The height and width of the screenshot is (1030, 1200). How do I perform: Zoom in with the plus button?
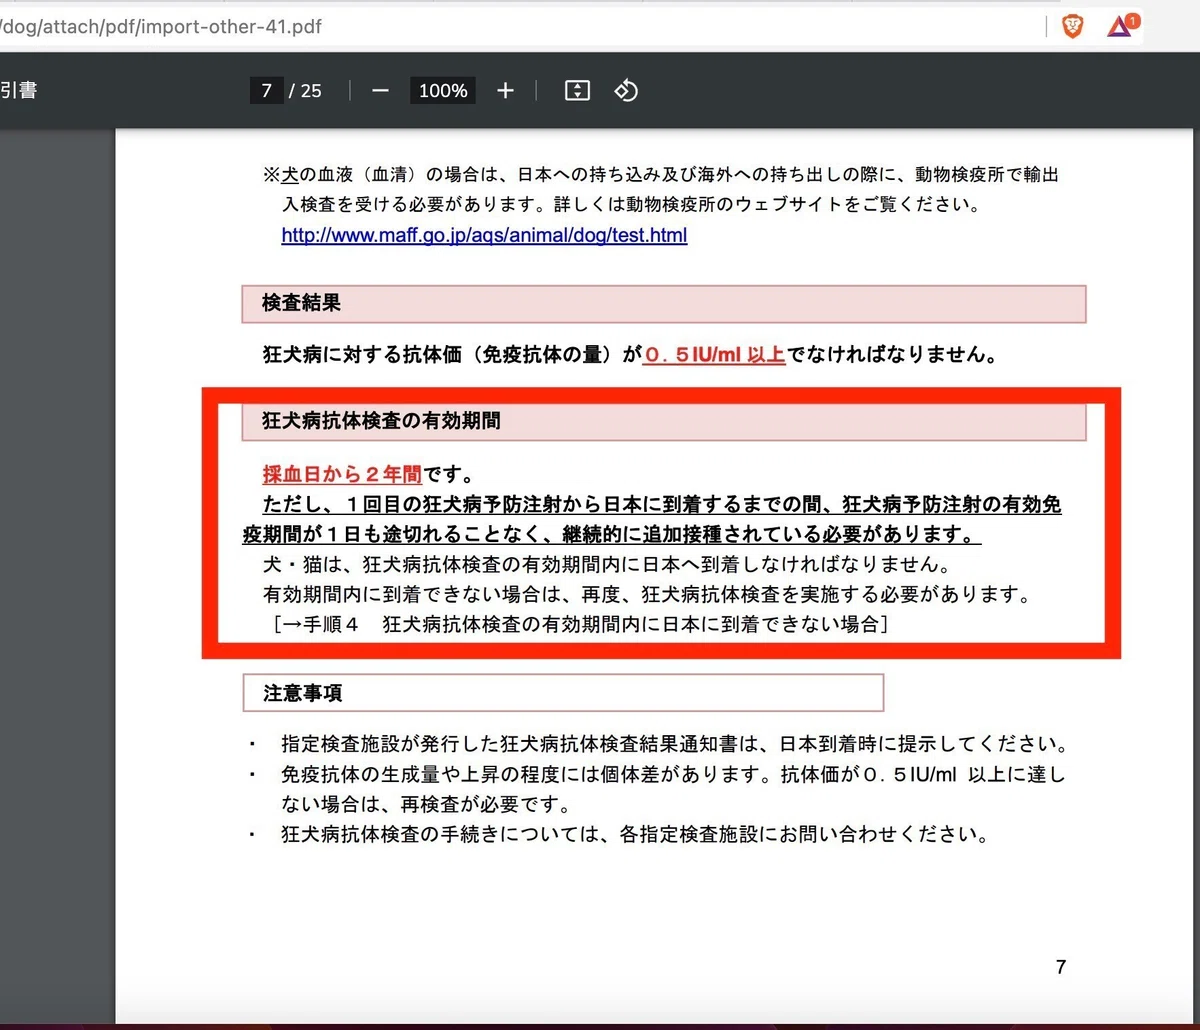point(505,91)
